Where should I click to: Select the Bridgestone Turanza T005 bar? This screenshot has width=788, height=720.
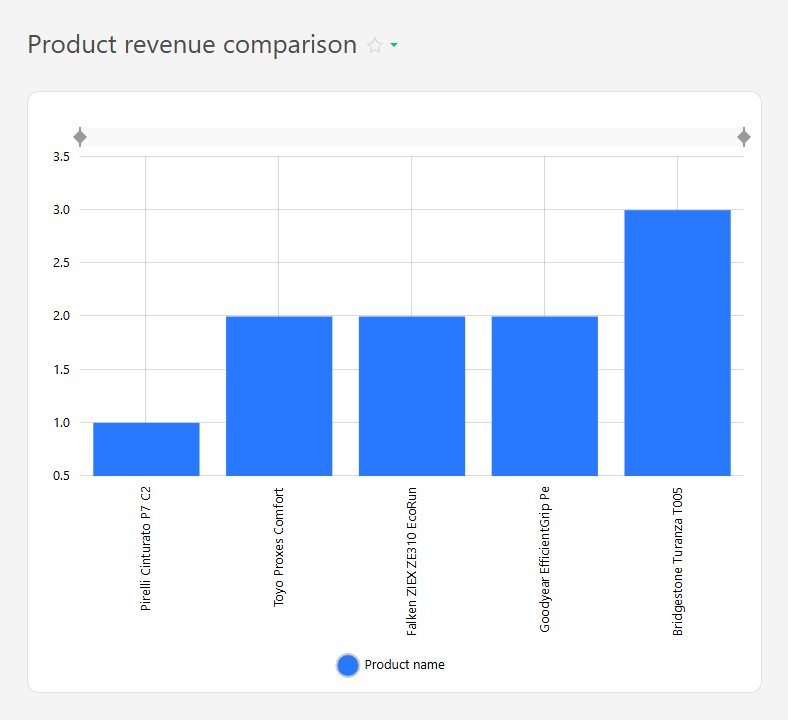pyautogui.click(x=677, y=343)
